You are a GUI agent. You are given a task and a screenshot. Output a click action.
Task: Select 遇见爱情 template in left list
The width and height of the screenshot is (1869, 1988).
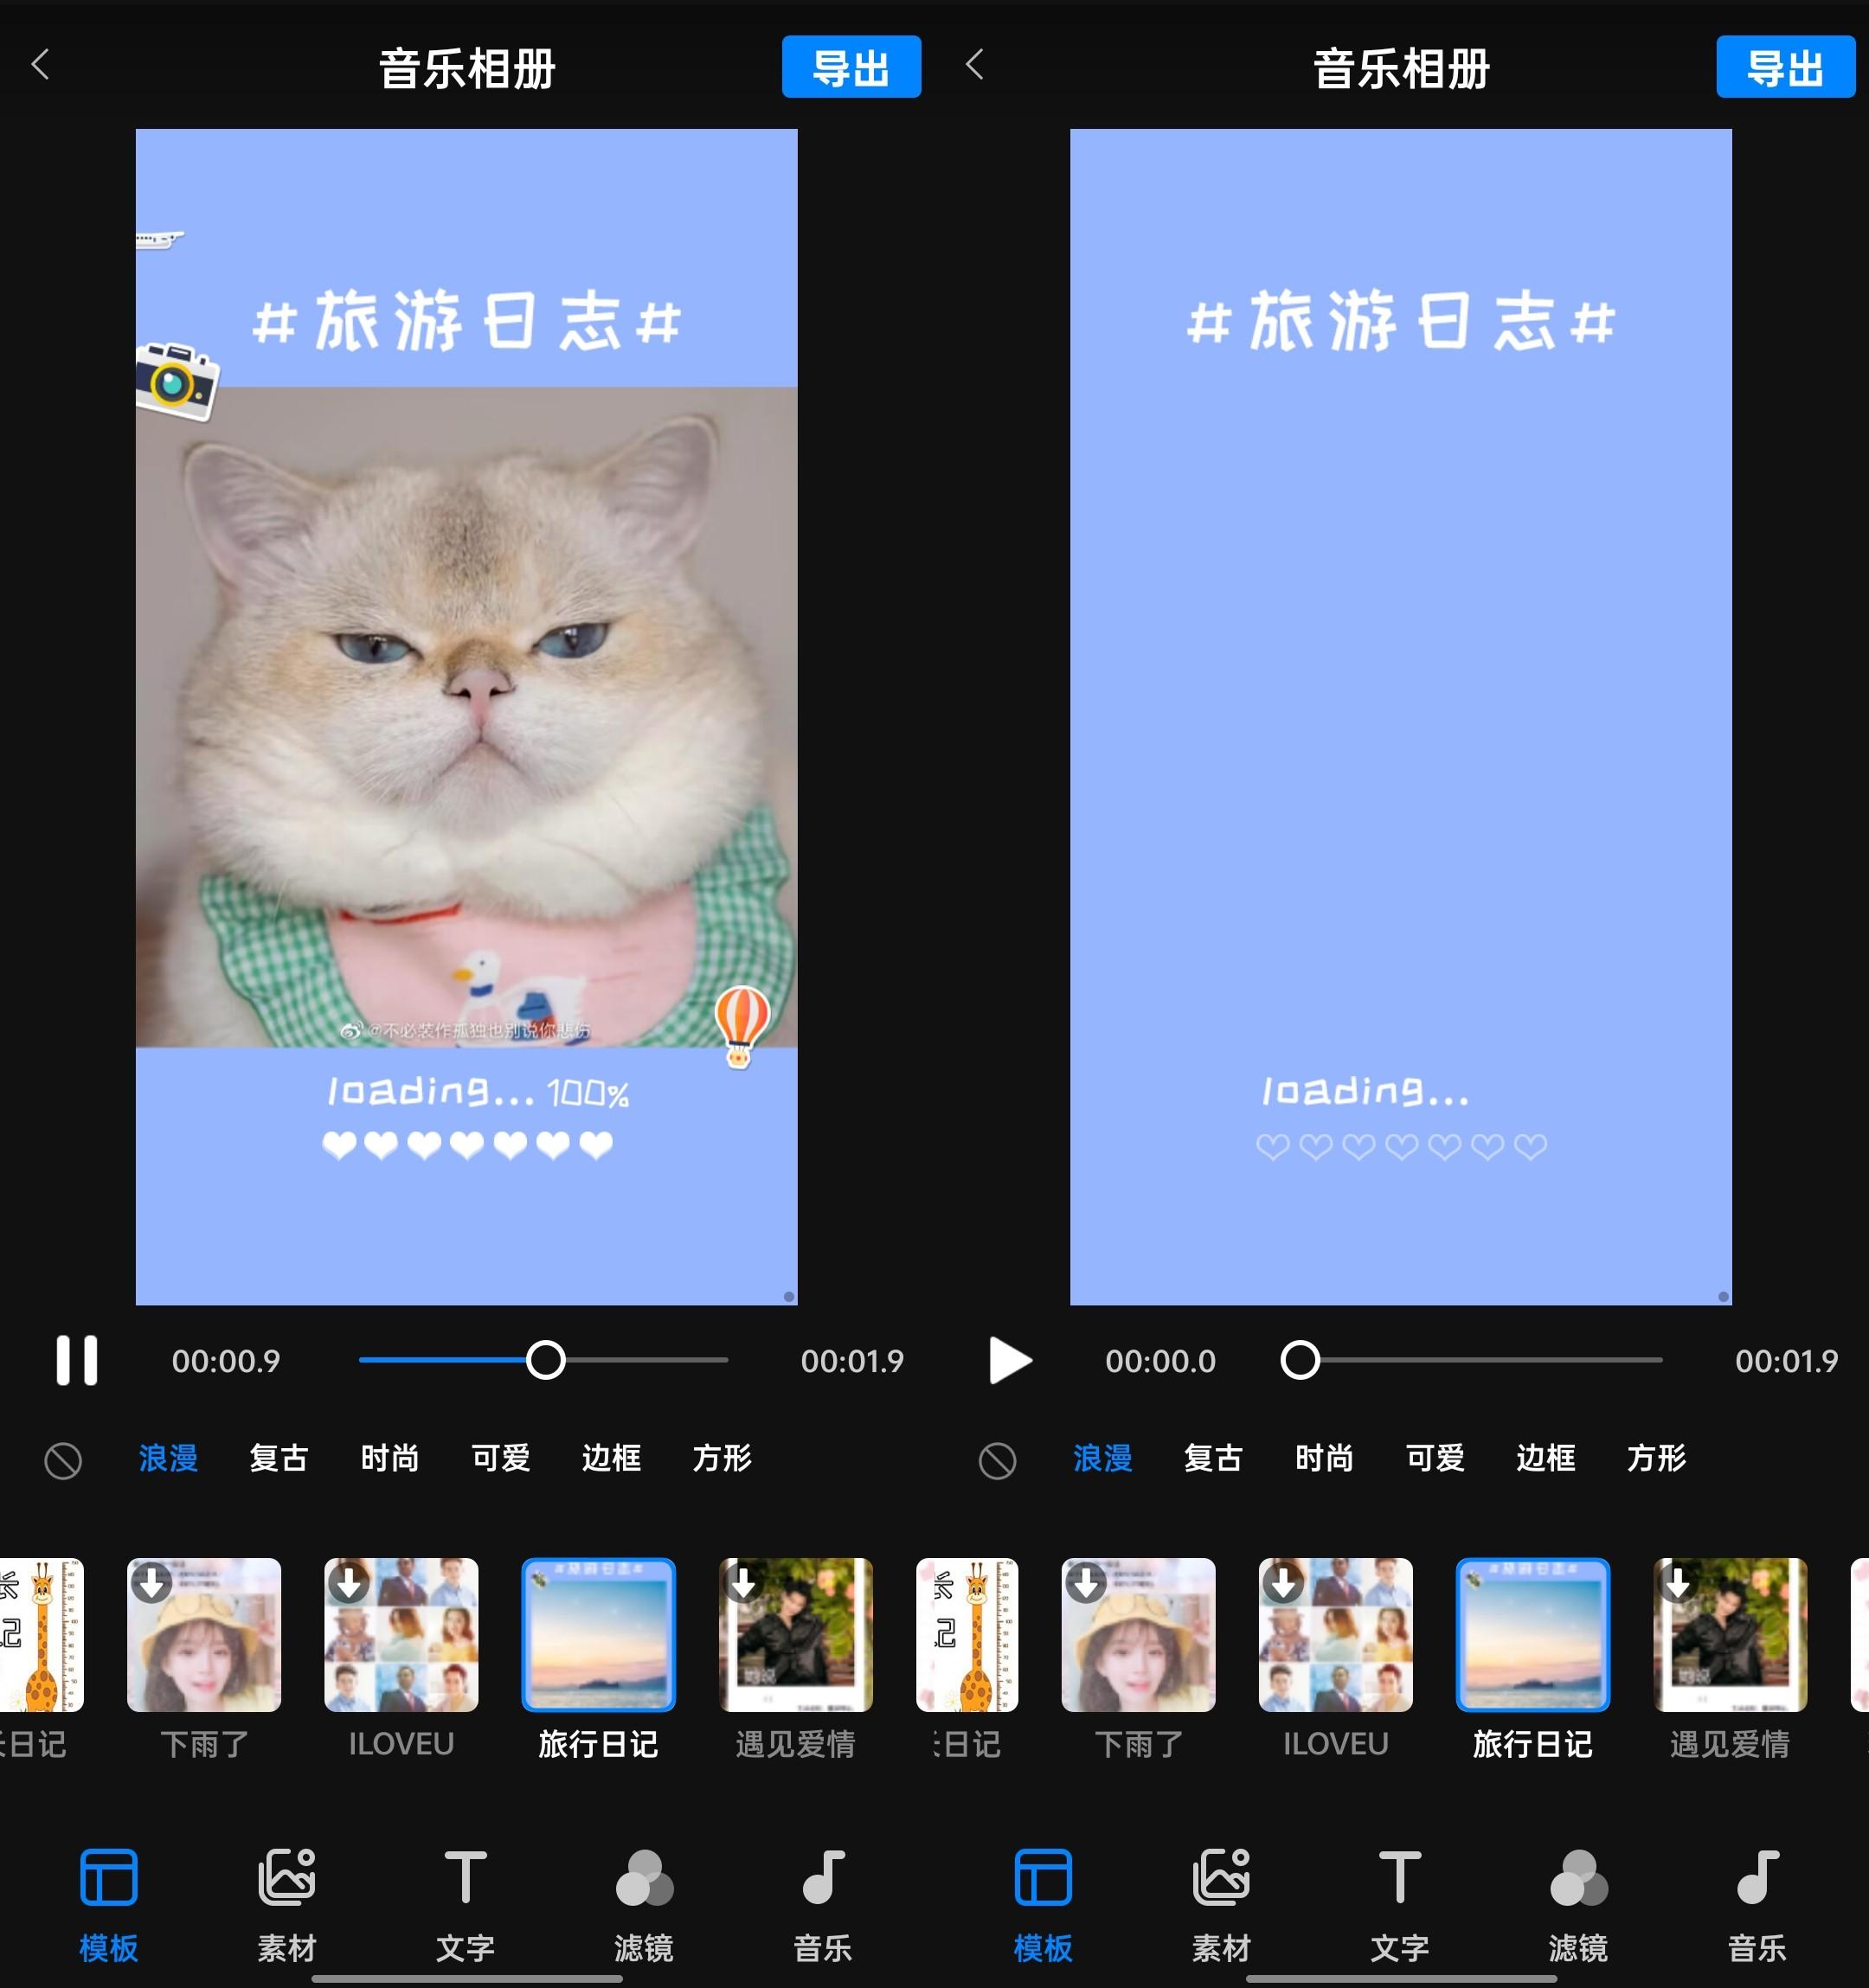point(795,1635)
